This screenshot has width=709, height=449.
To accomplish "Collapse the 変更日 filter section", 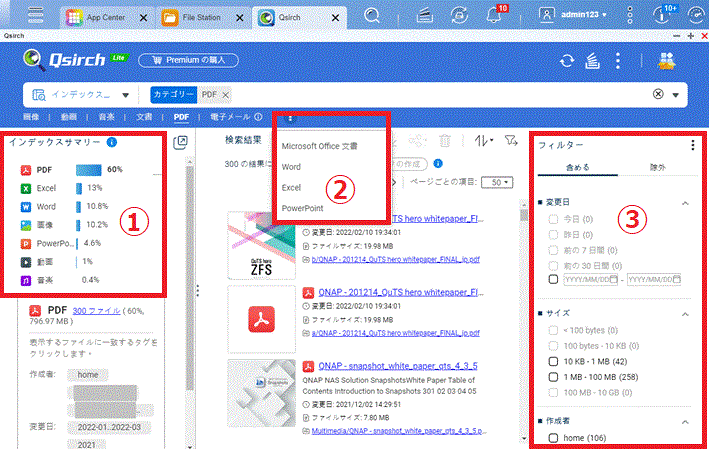I will pyautogui.click(x=685, y=203).
